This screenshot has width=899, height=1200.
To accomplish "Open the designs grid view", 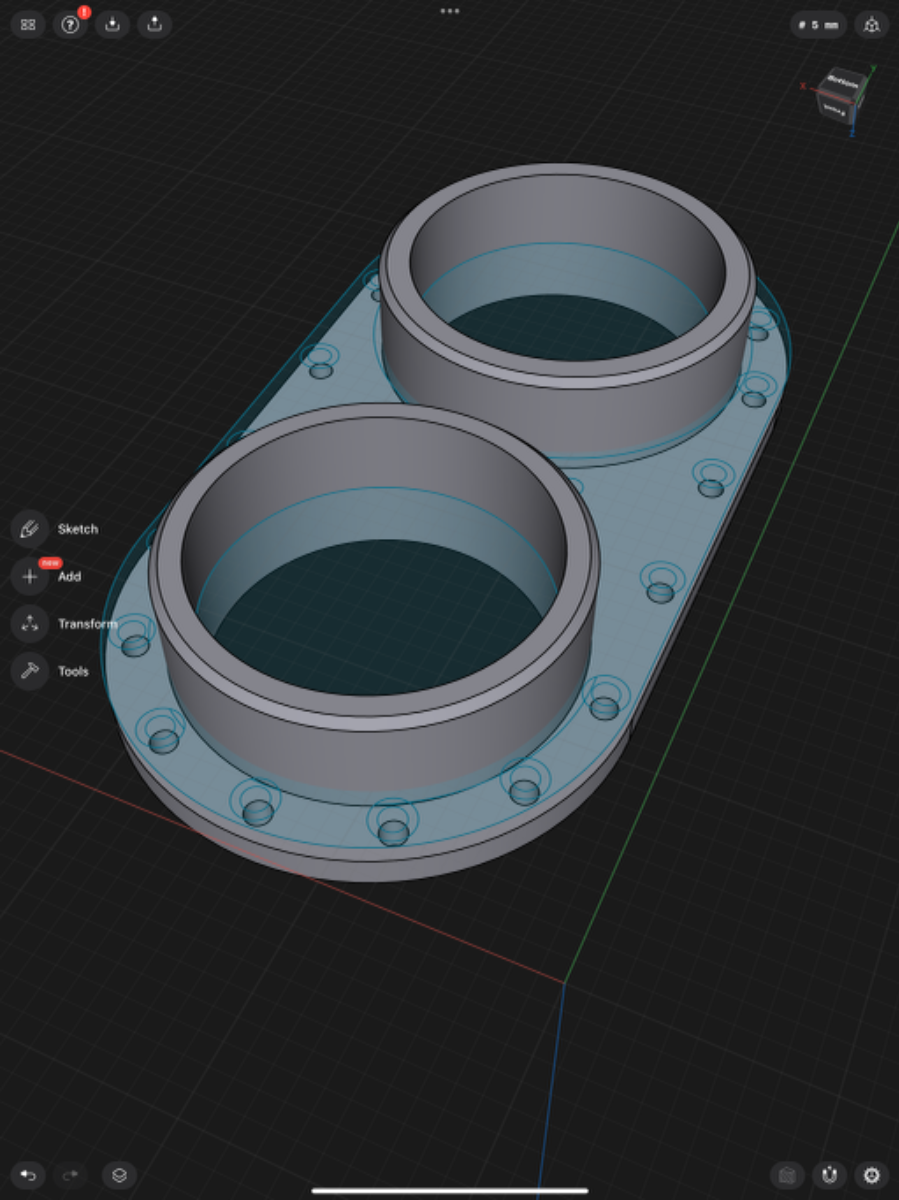I will pyautogui.click(x=28, y=25).
